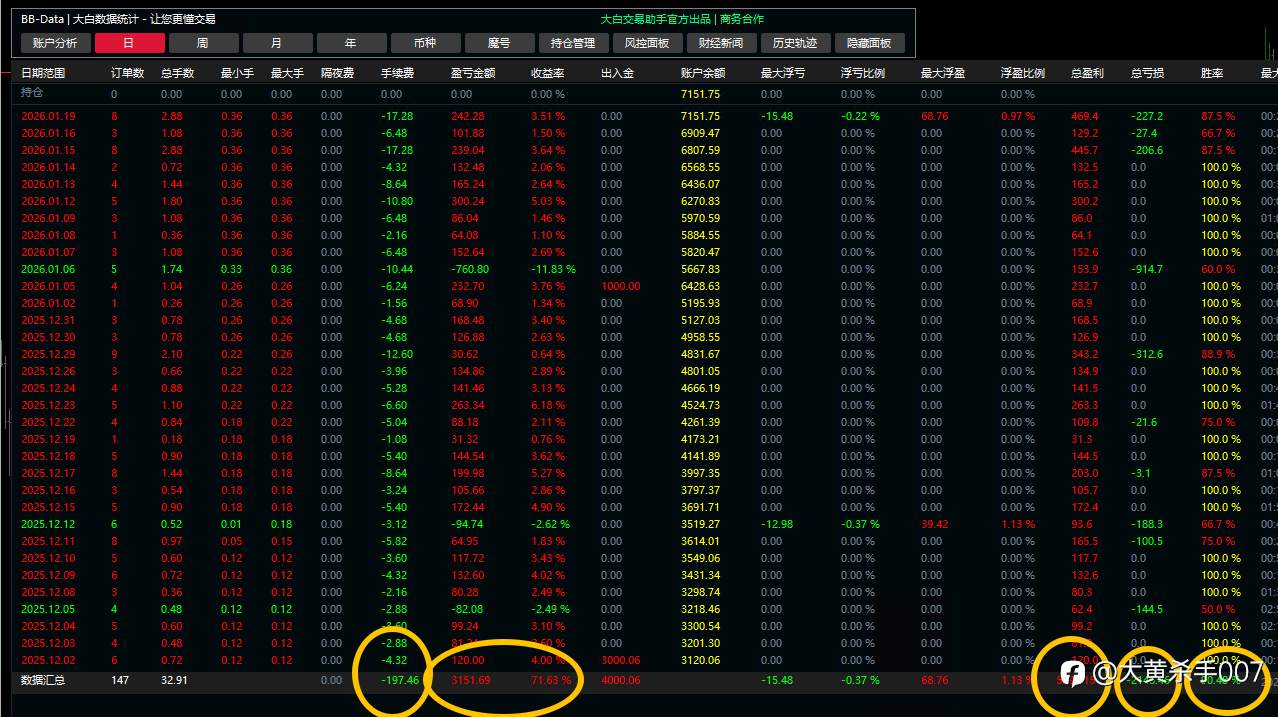
Task: Click the 6909.47 account balance cell
Action: [700, 133]
